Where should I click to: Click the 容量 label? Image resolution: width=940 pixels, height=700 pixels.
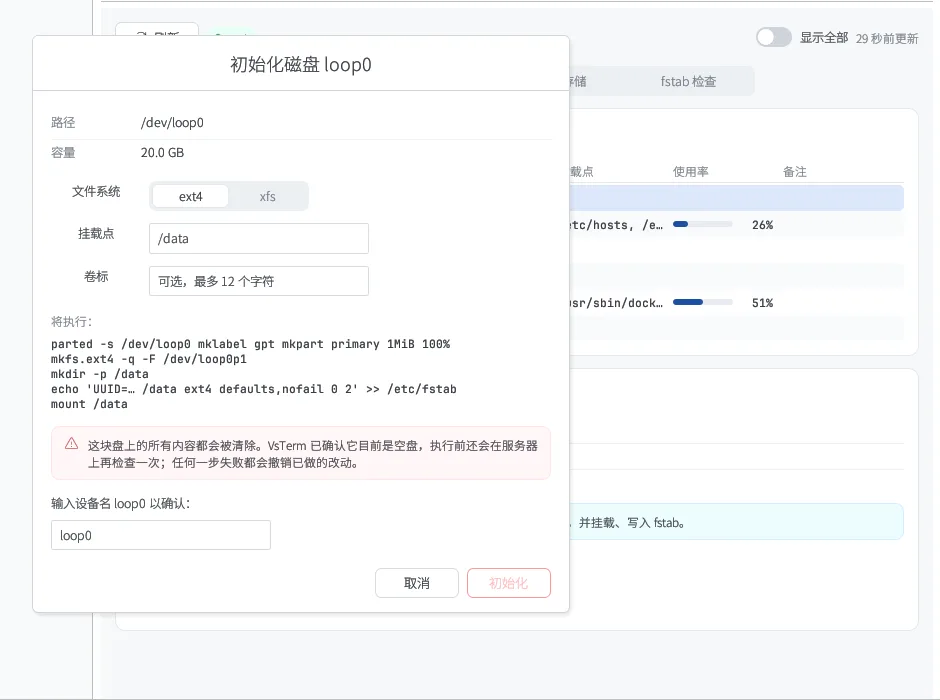click(63, 153)
